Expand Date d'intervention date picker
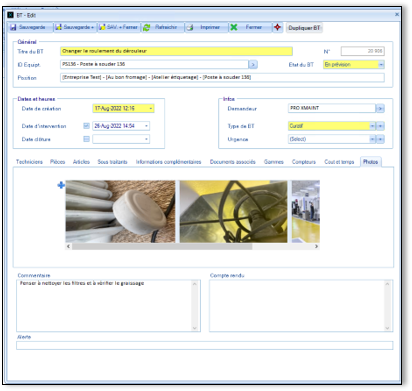Image resolution: width=412 pixels, height=391 pixels. 146,126
